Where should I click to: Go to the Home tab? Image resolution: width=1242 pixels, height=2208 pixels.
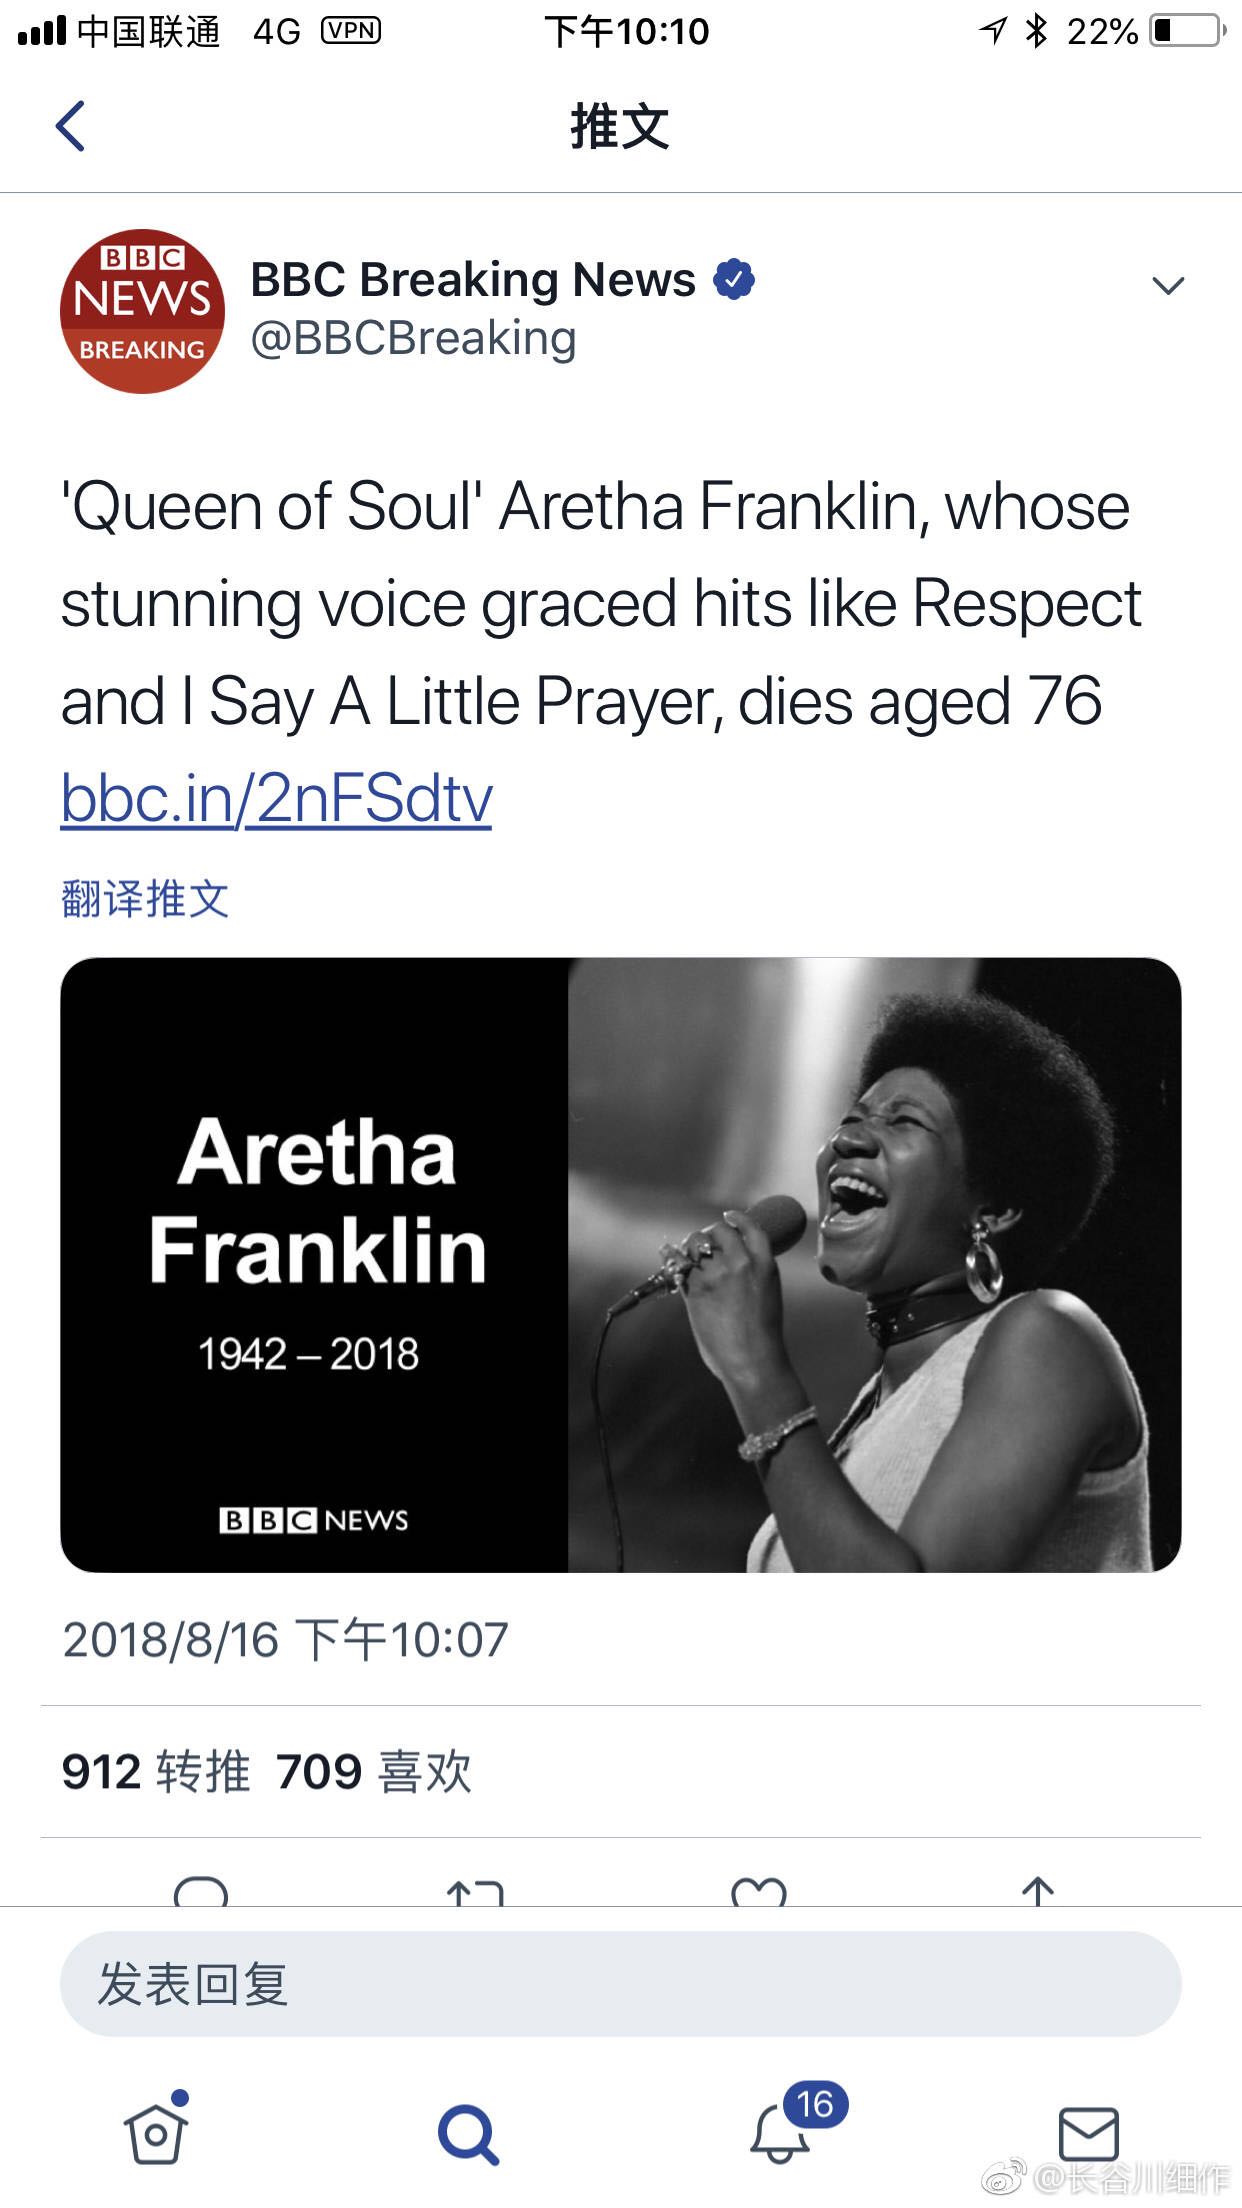pyautogui.click(x=156, y=2133)
